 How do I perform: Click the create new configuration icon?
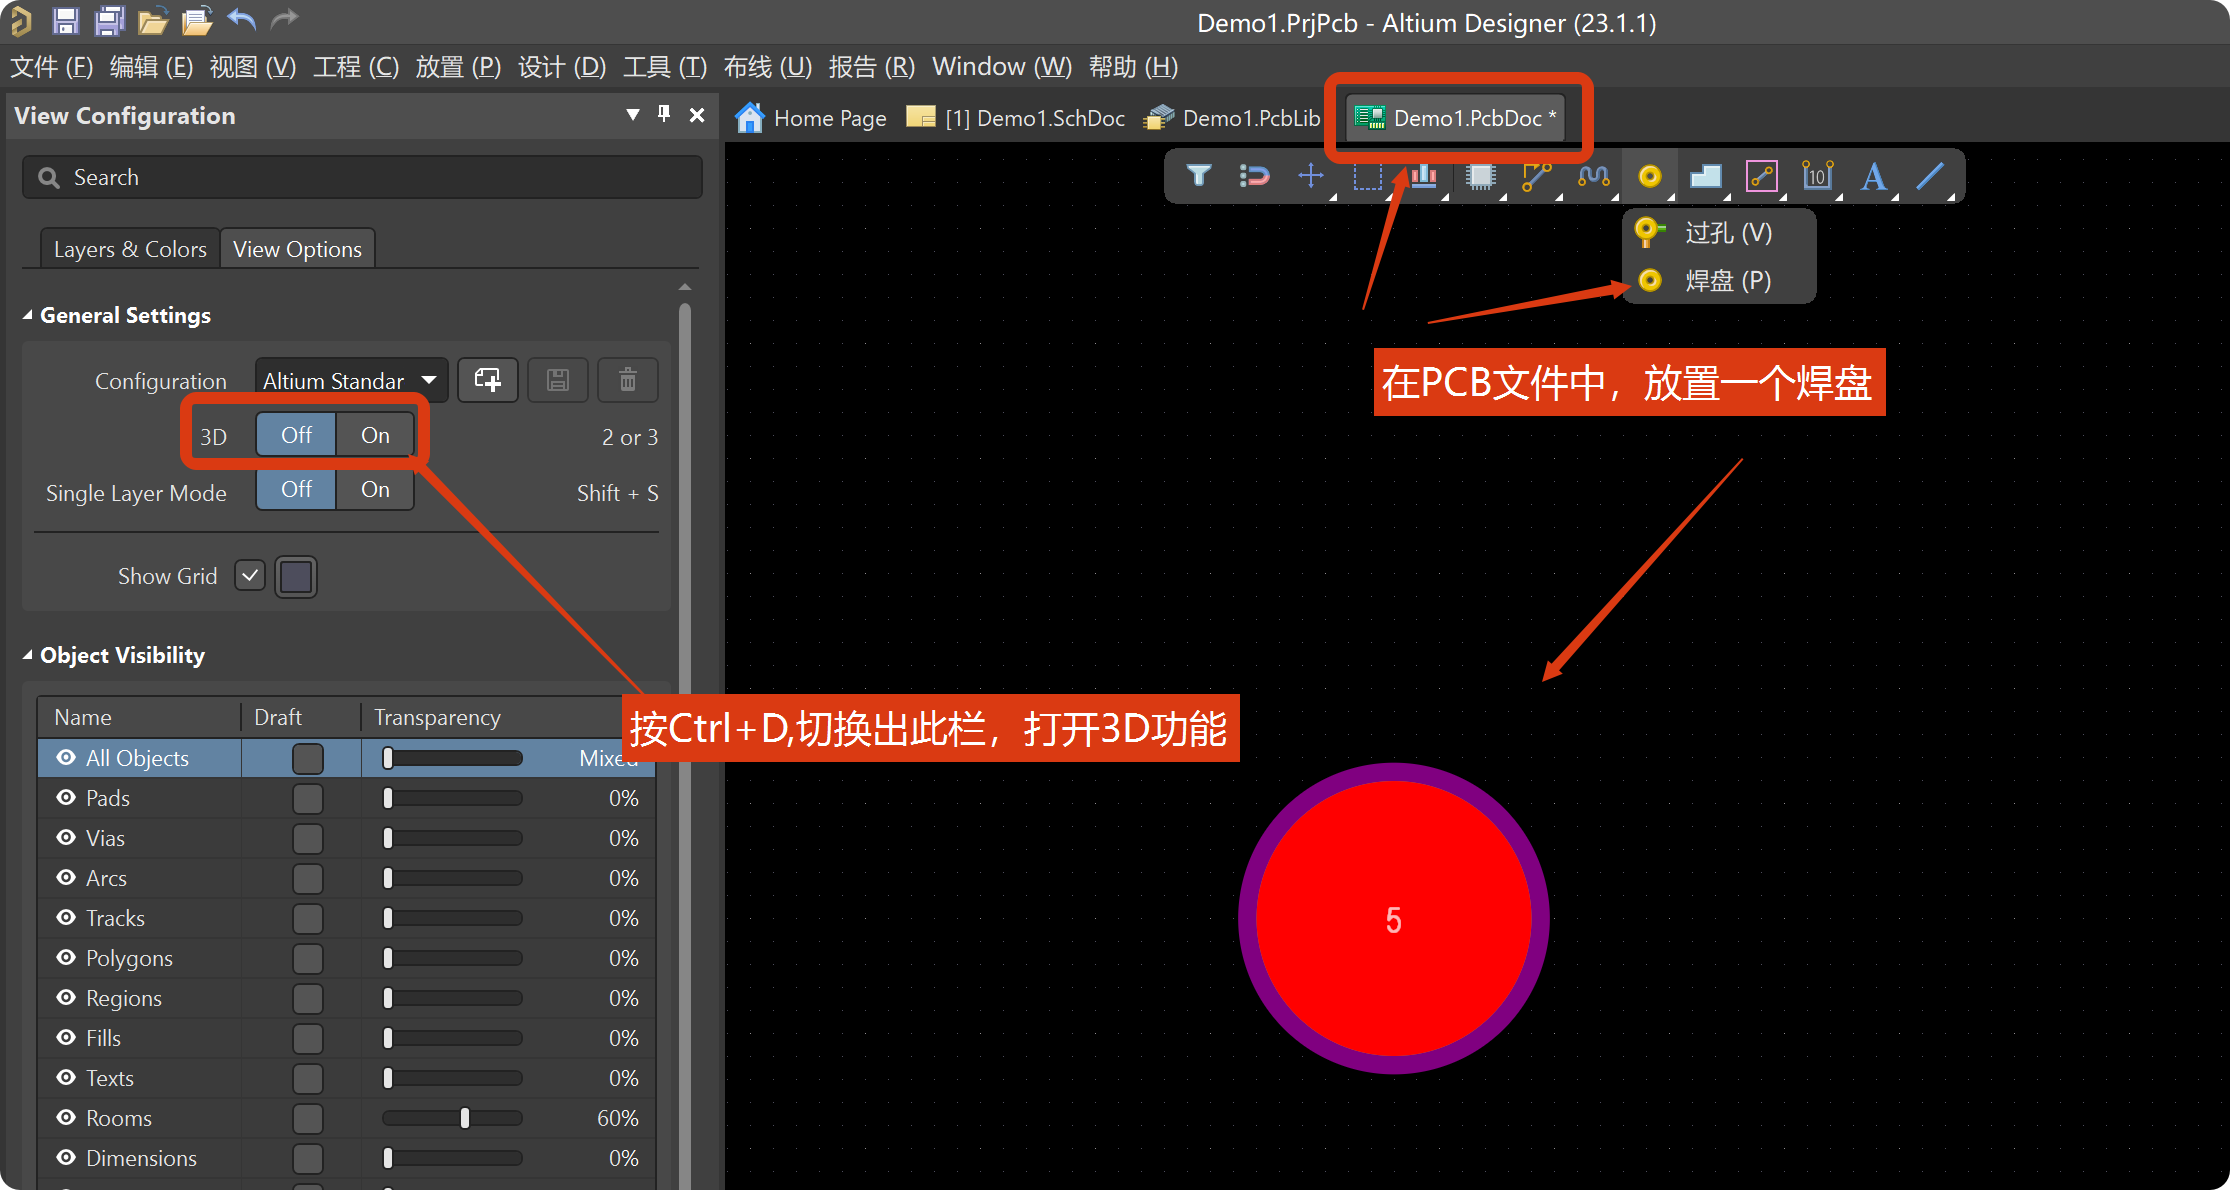point(488,380)
